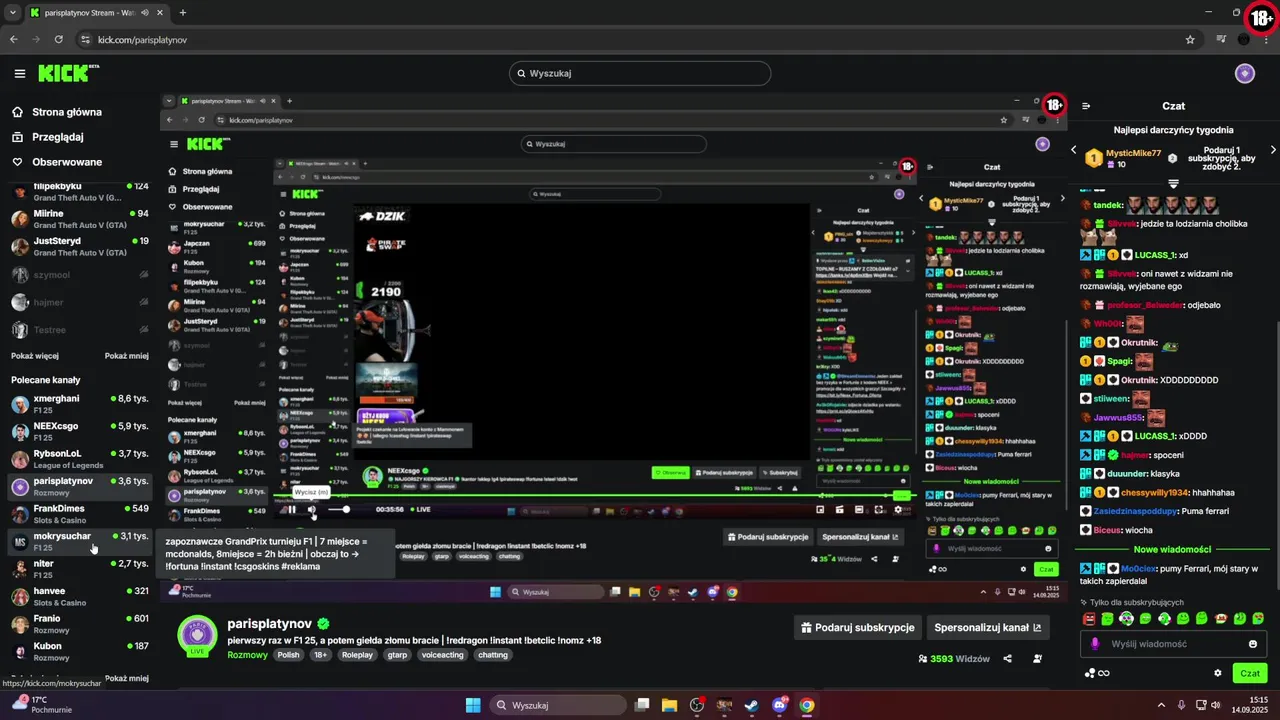The width and height of the screenshot is (1280, 720).
Task: Collapse the Czat panel using the header icon
Action: [1086, 106]
